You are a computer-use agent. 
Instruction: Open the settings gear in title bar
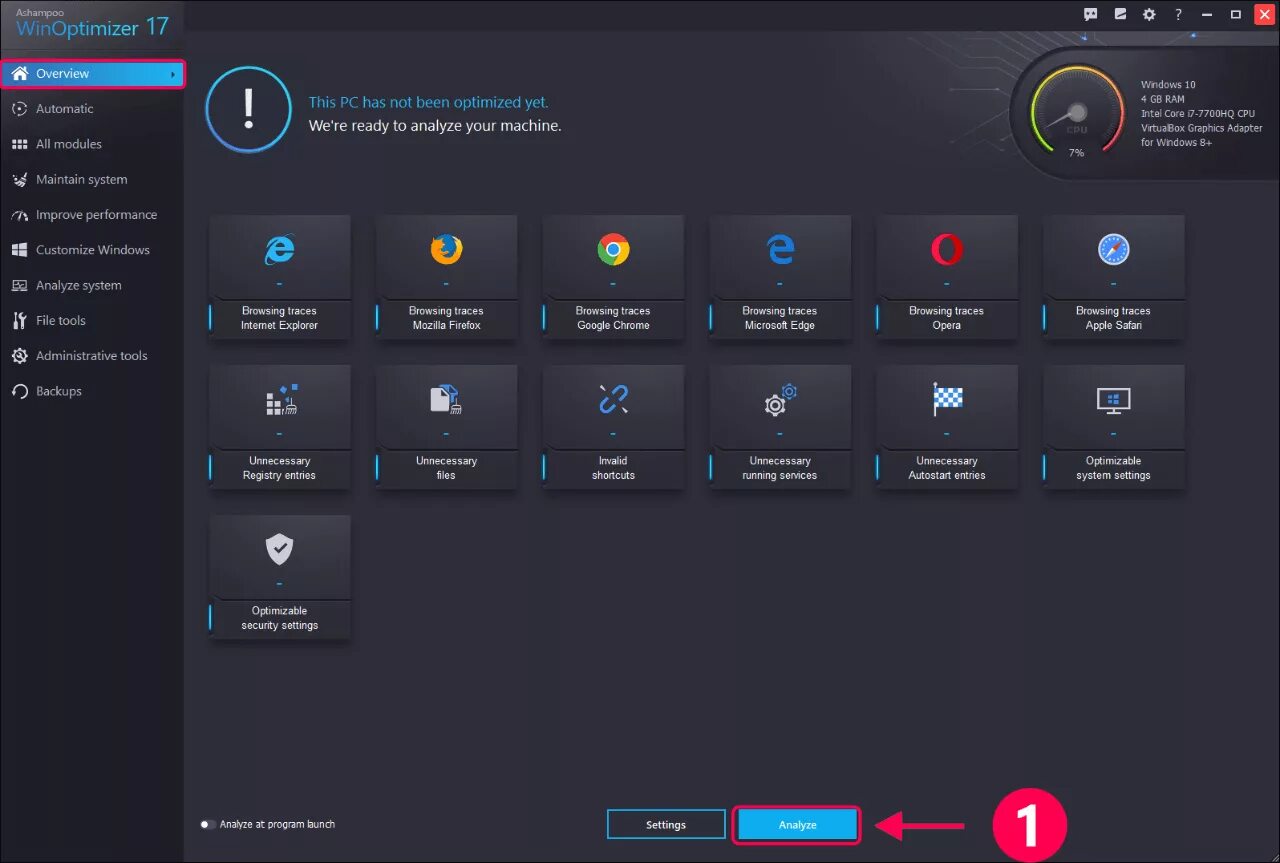tap(1149, 14)
